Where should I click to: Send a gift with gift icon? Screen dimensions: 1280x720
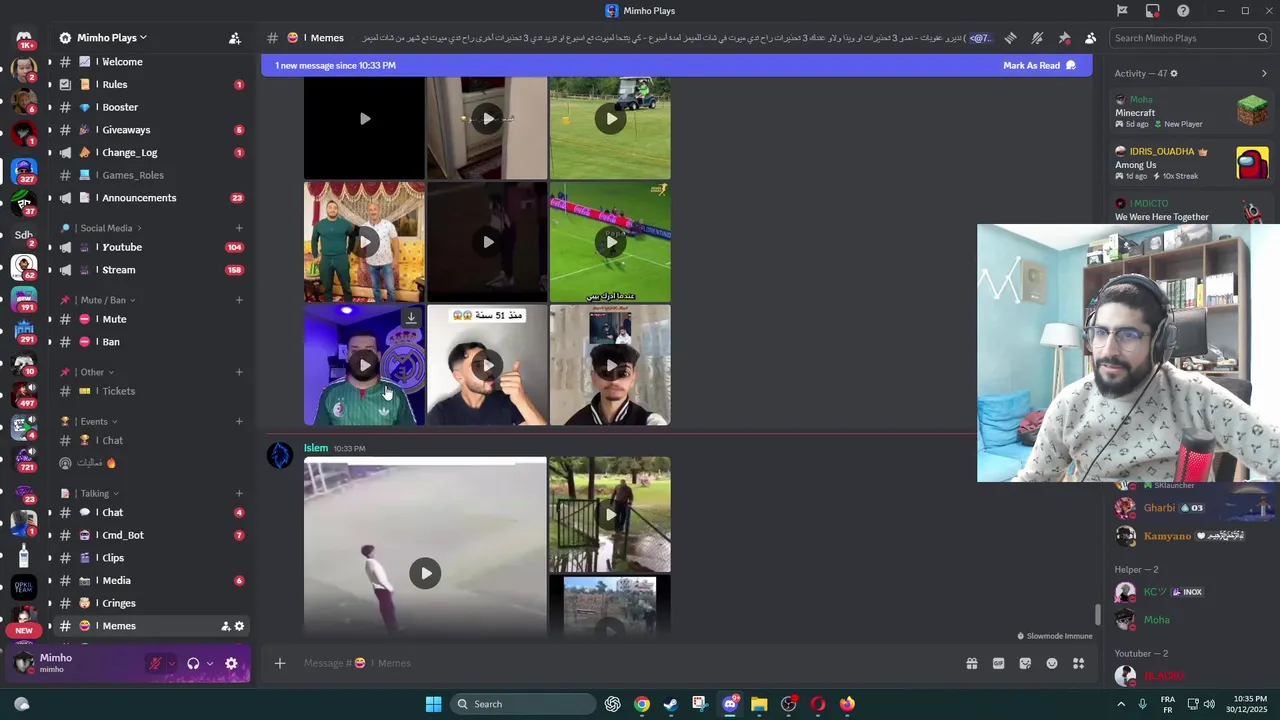pyautogui.click(x=971, y=663)
